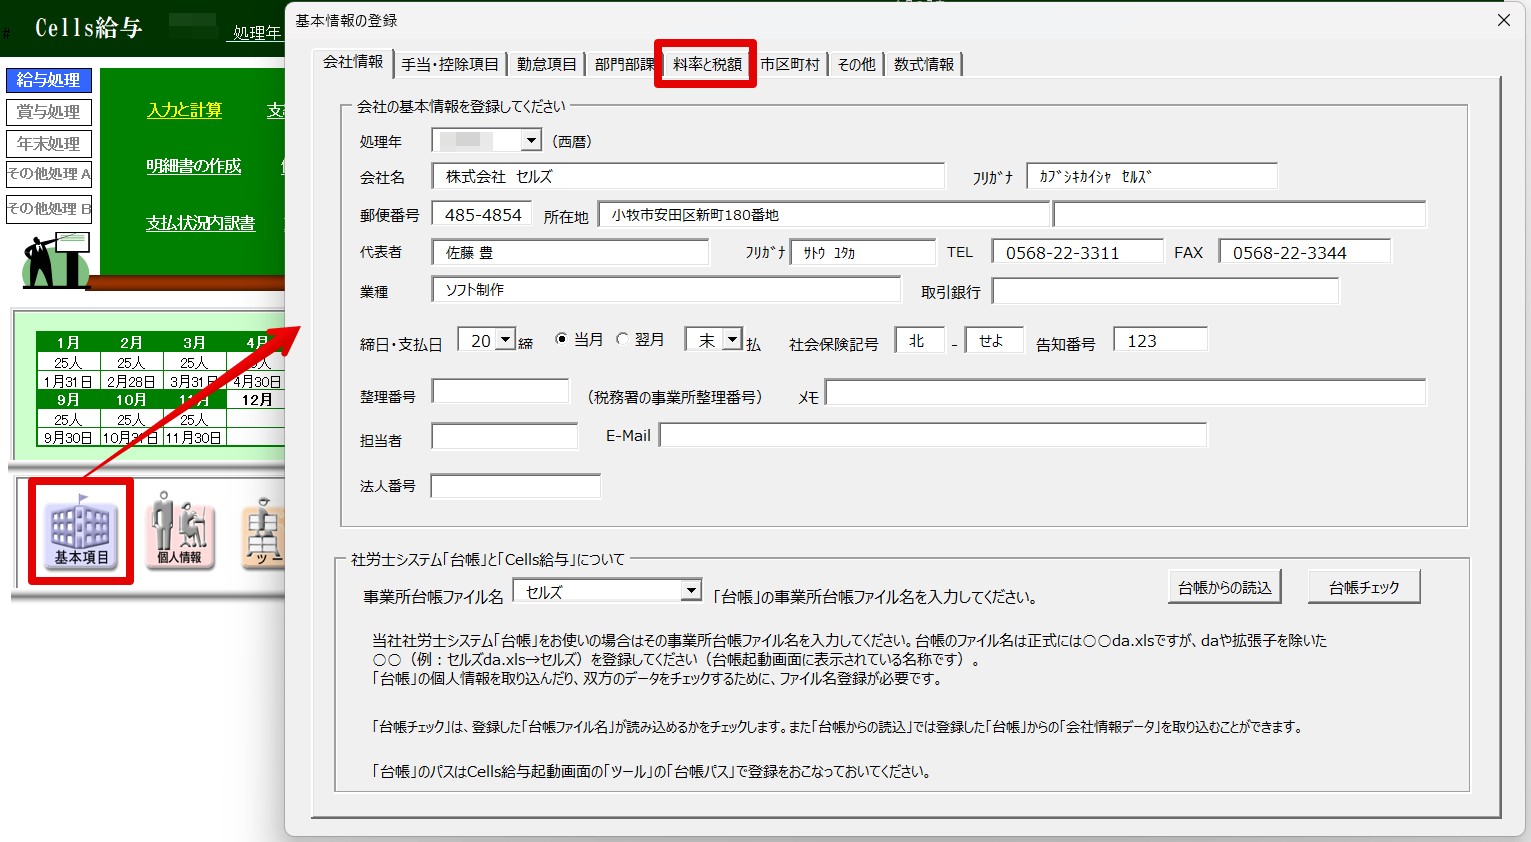Select the その他 tab
1531x842 pixels.
tap(856, 64)
